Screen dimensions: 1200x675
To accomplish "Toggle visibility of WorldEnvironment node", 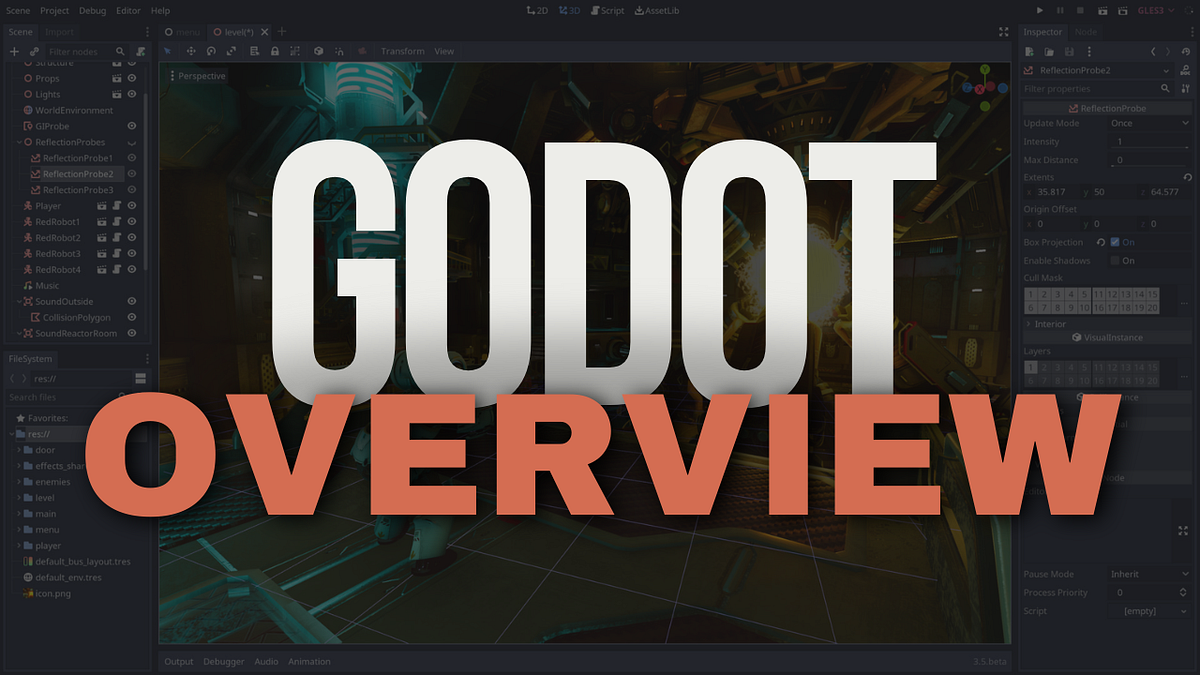I will 131,110.
